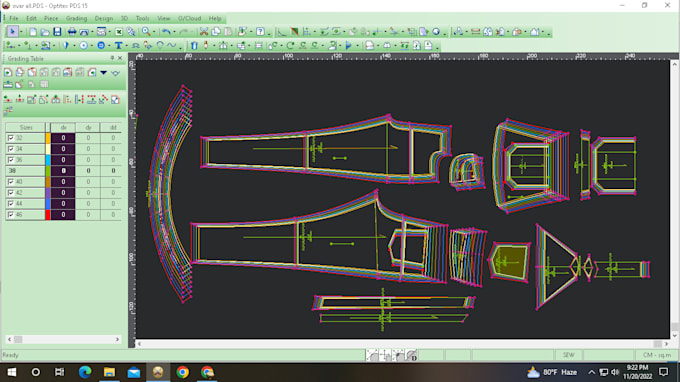Open the Design menu
Screen dimensions: 680x382
[104, 18]
